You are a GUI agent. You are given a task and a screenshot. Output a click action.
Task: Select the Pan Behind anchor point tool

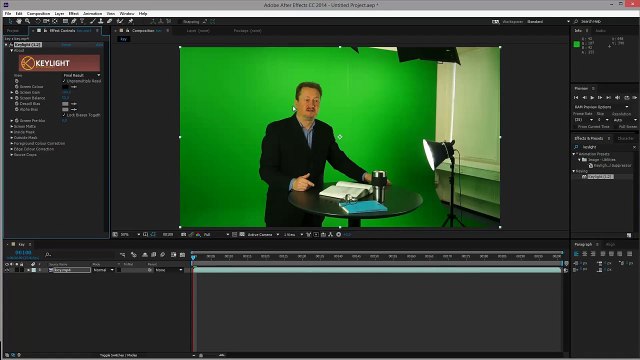(55, 21)
